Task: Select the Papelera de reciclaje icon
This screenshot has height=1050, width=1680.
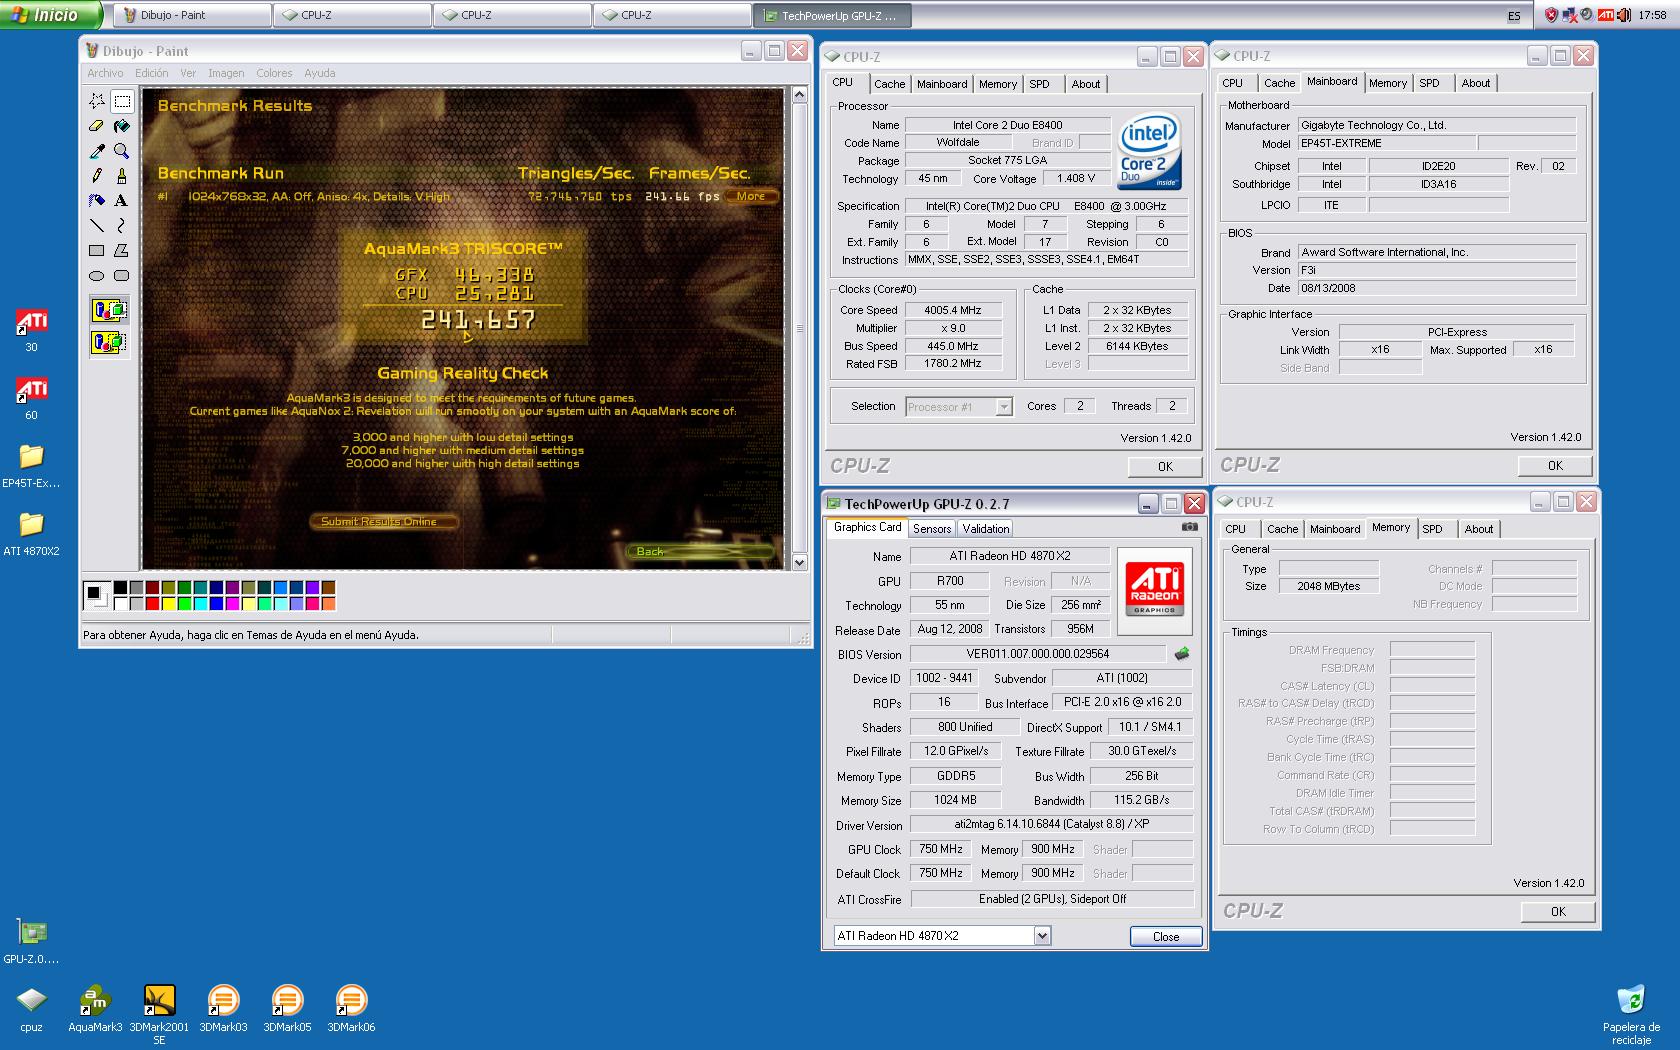Action: 1631,1014
